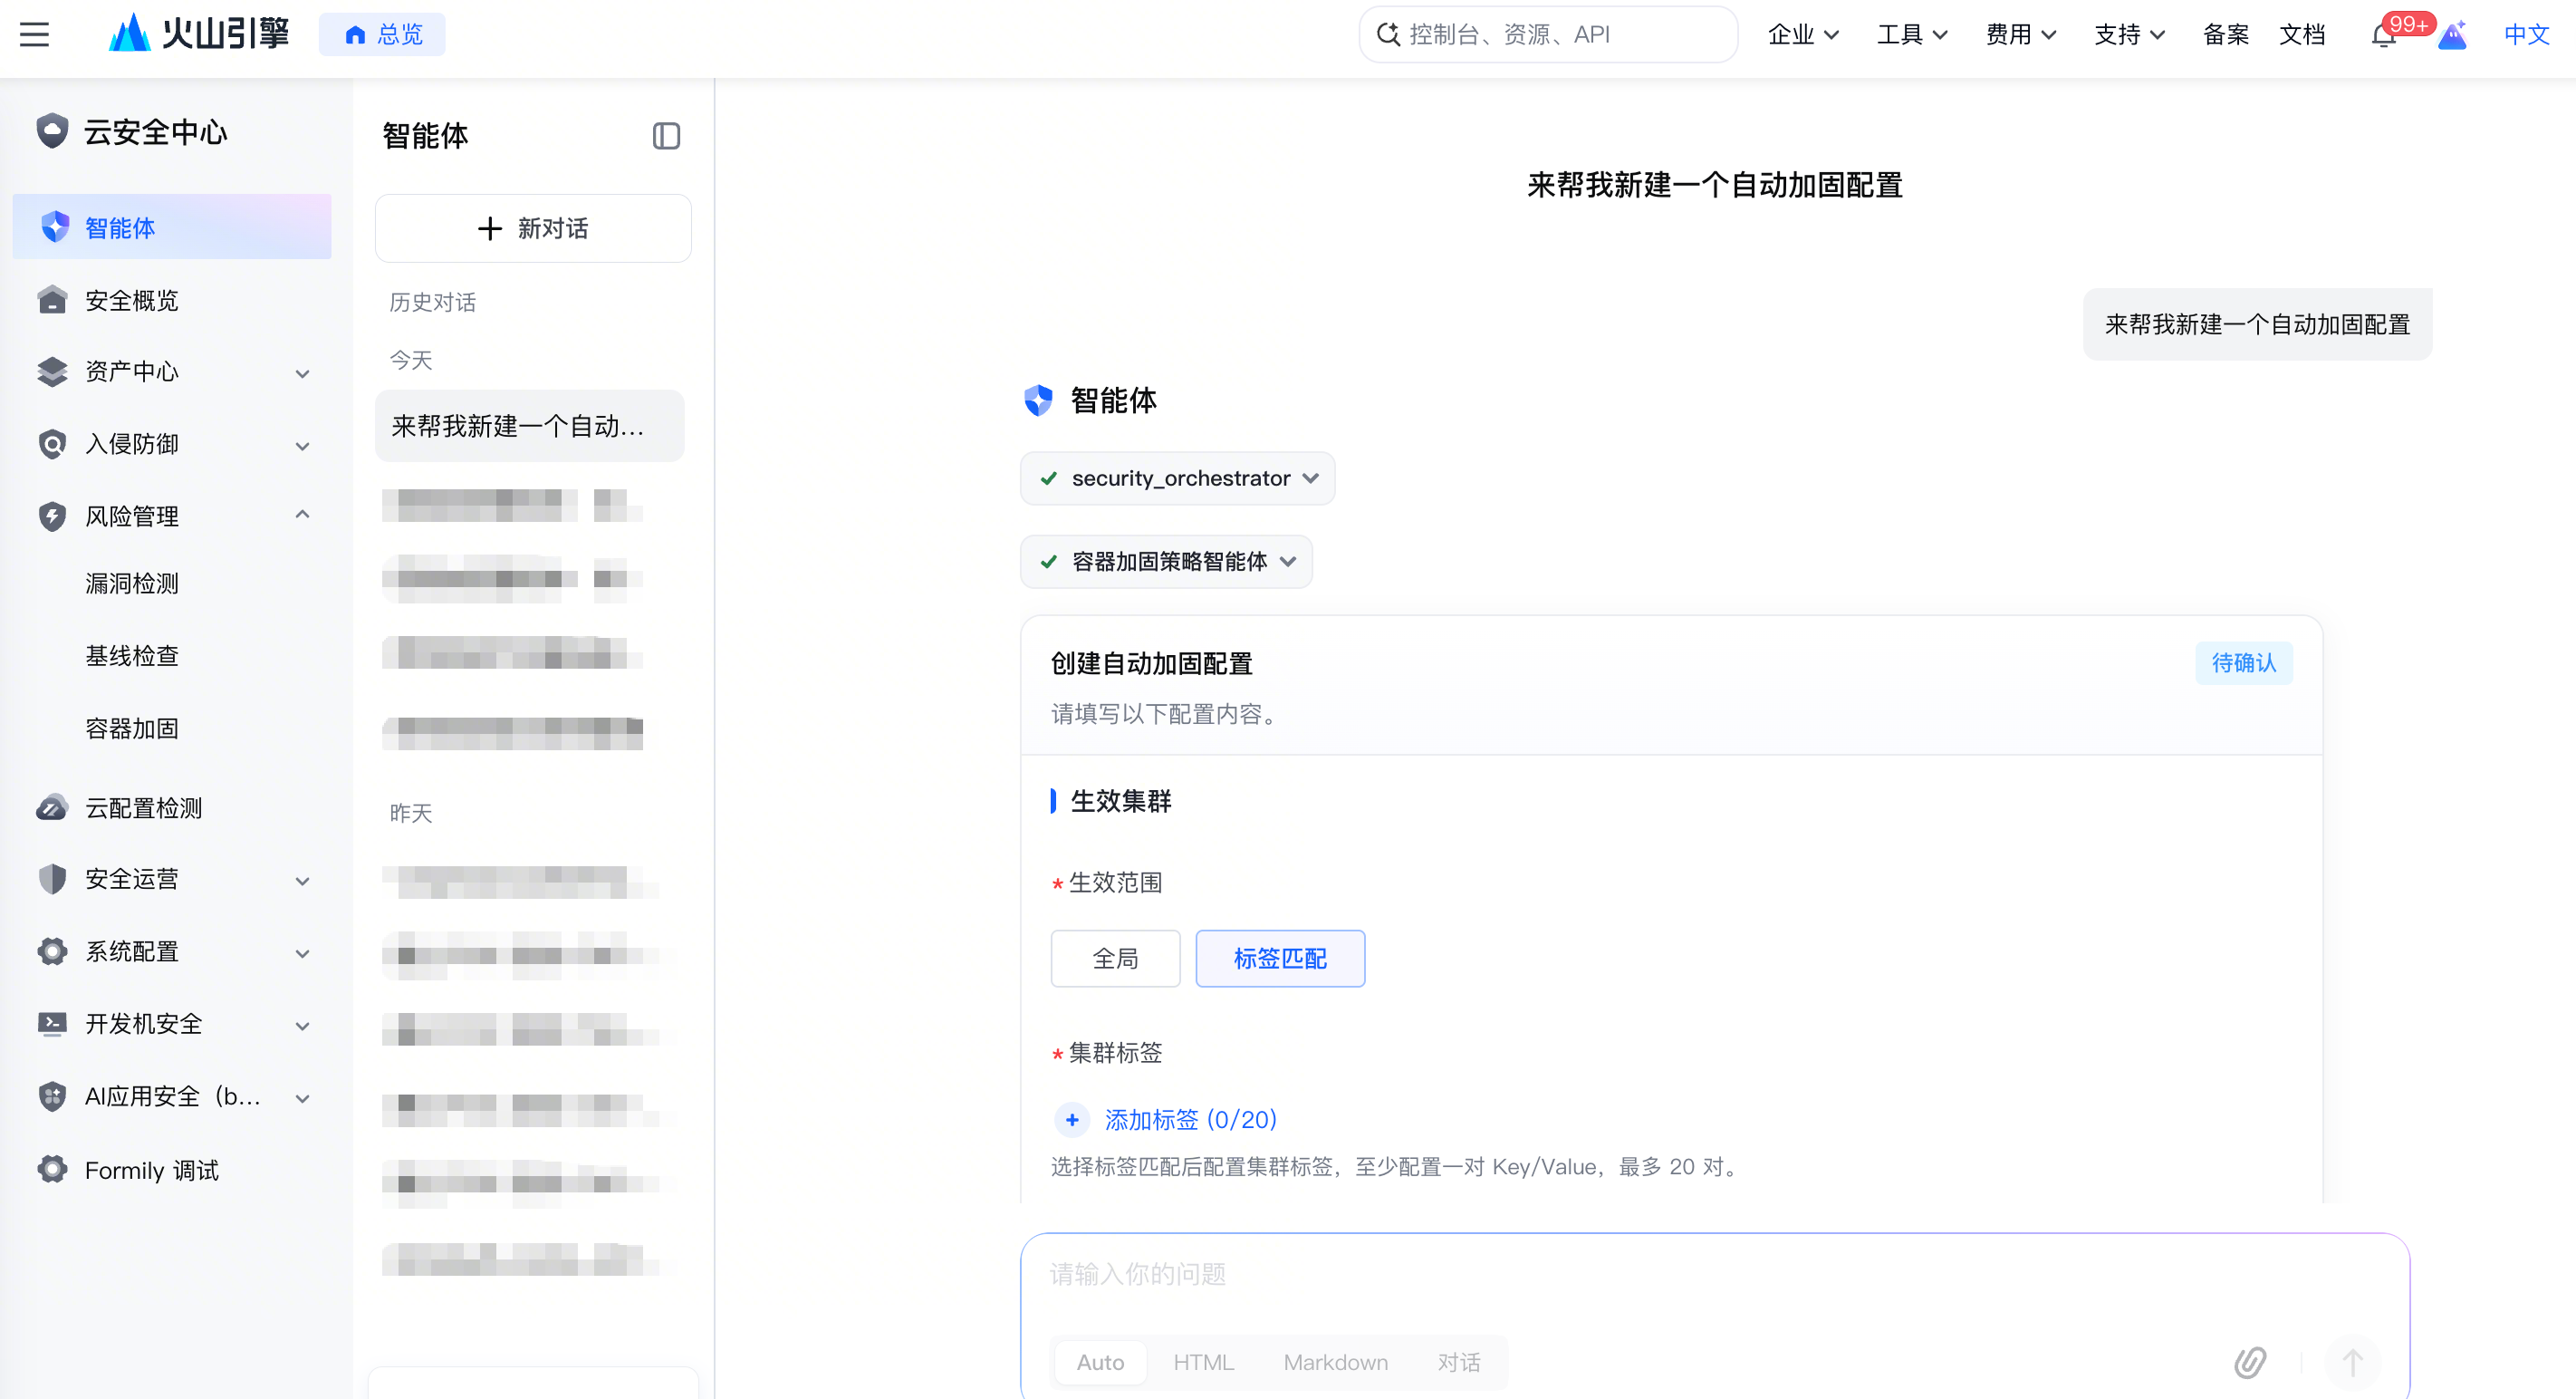The width and height of the screenshot is (2576, 1399).
Task: Open 漏洞检测 in the sidebar
Action: tap(132, 583)
